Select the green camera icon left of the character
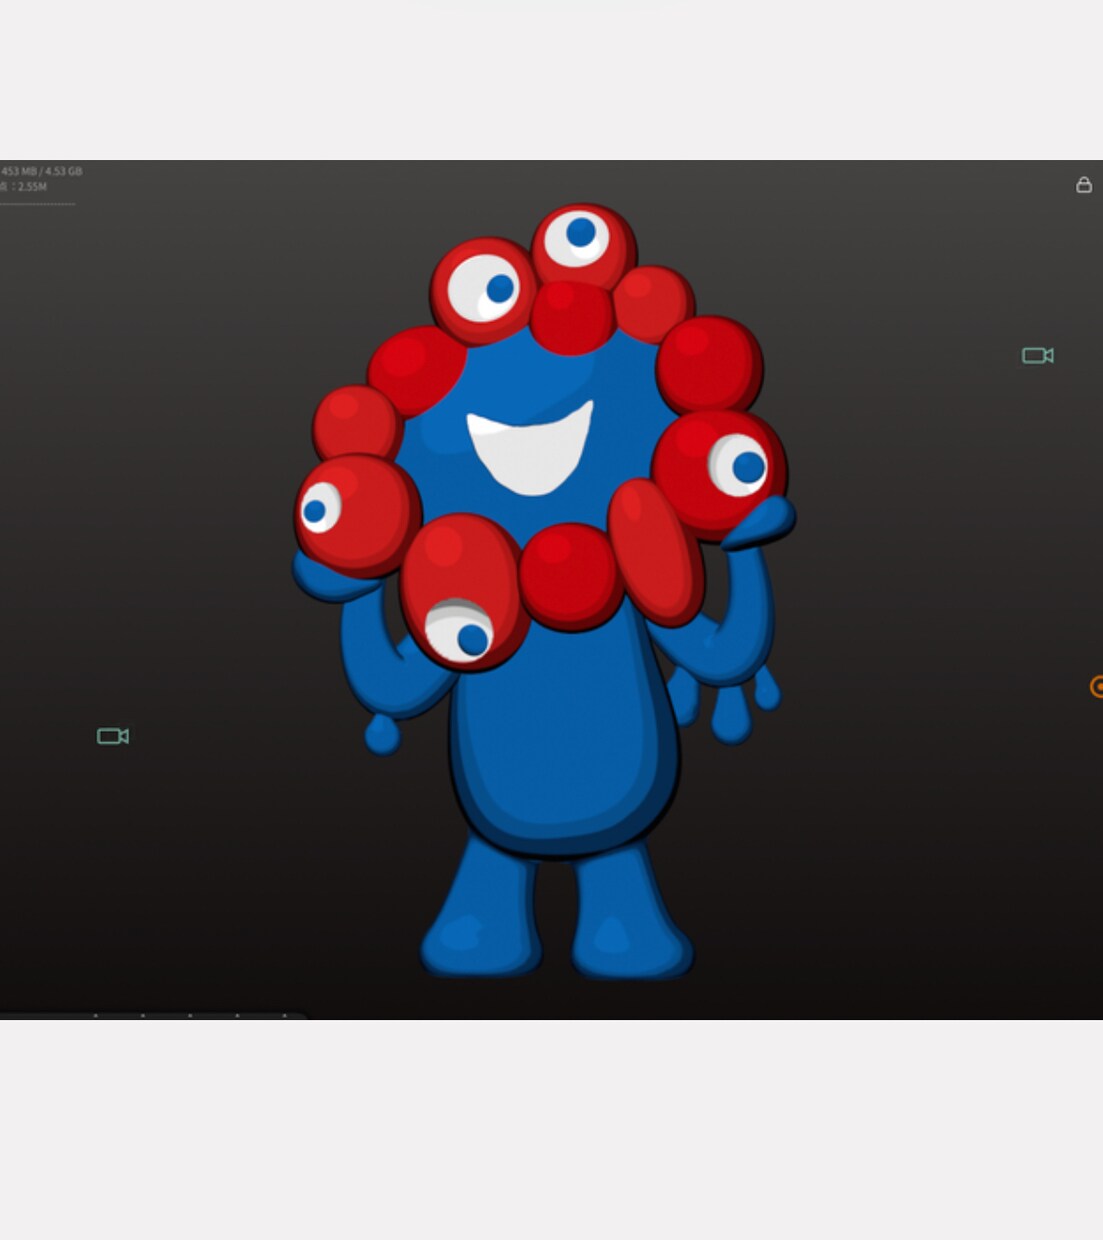This screenshot has width=1103, height=1240. 113,736
